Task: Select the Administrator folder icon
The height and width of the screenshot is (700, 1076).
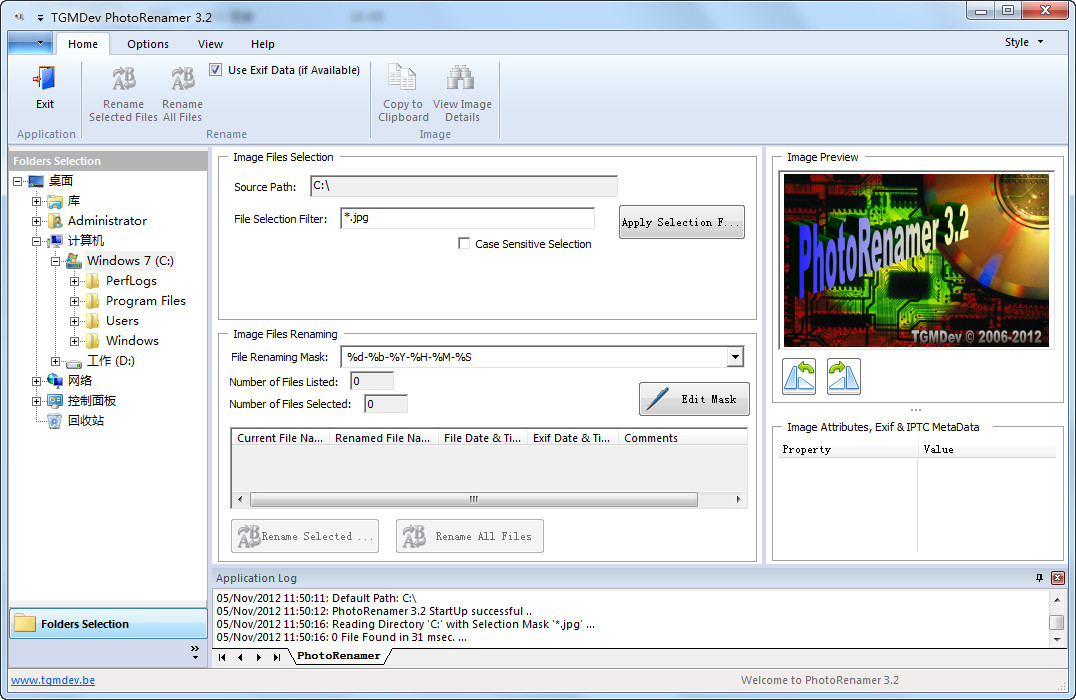Action: [x=55, y=221]
